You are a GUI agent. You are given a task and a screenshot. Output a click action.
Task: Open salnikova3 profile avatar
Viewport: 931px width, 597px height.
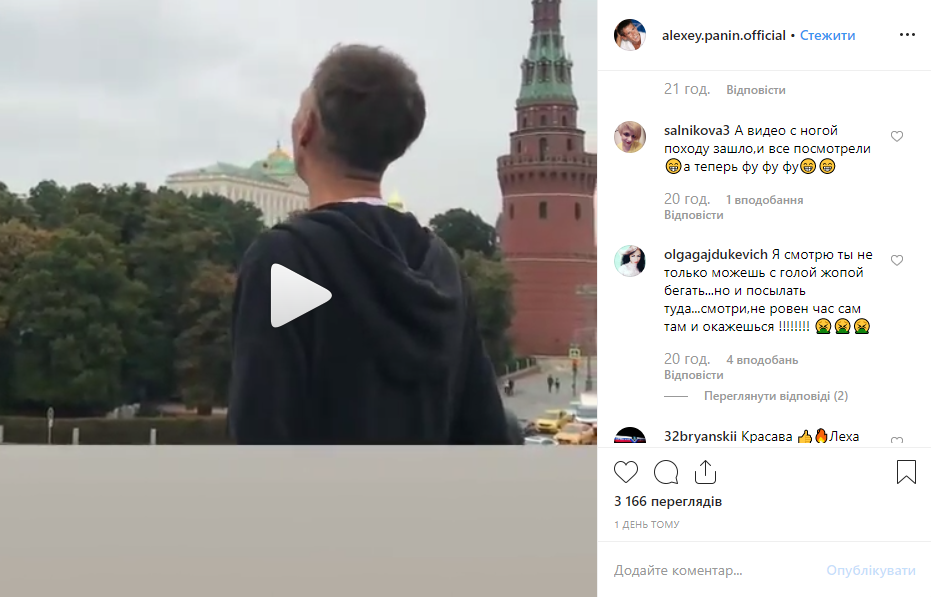coord(629,137)
